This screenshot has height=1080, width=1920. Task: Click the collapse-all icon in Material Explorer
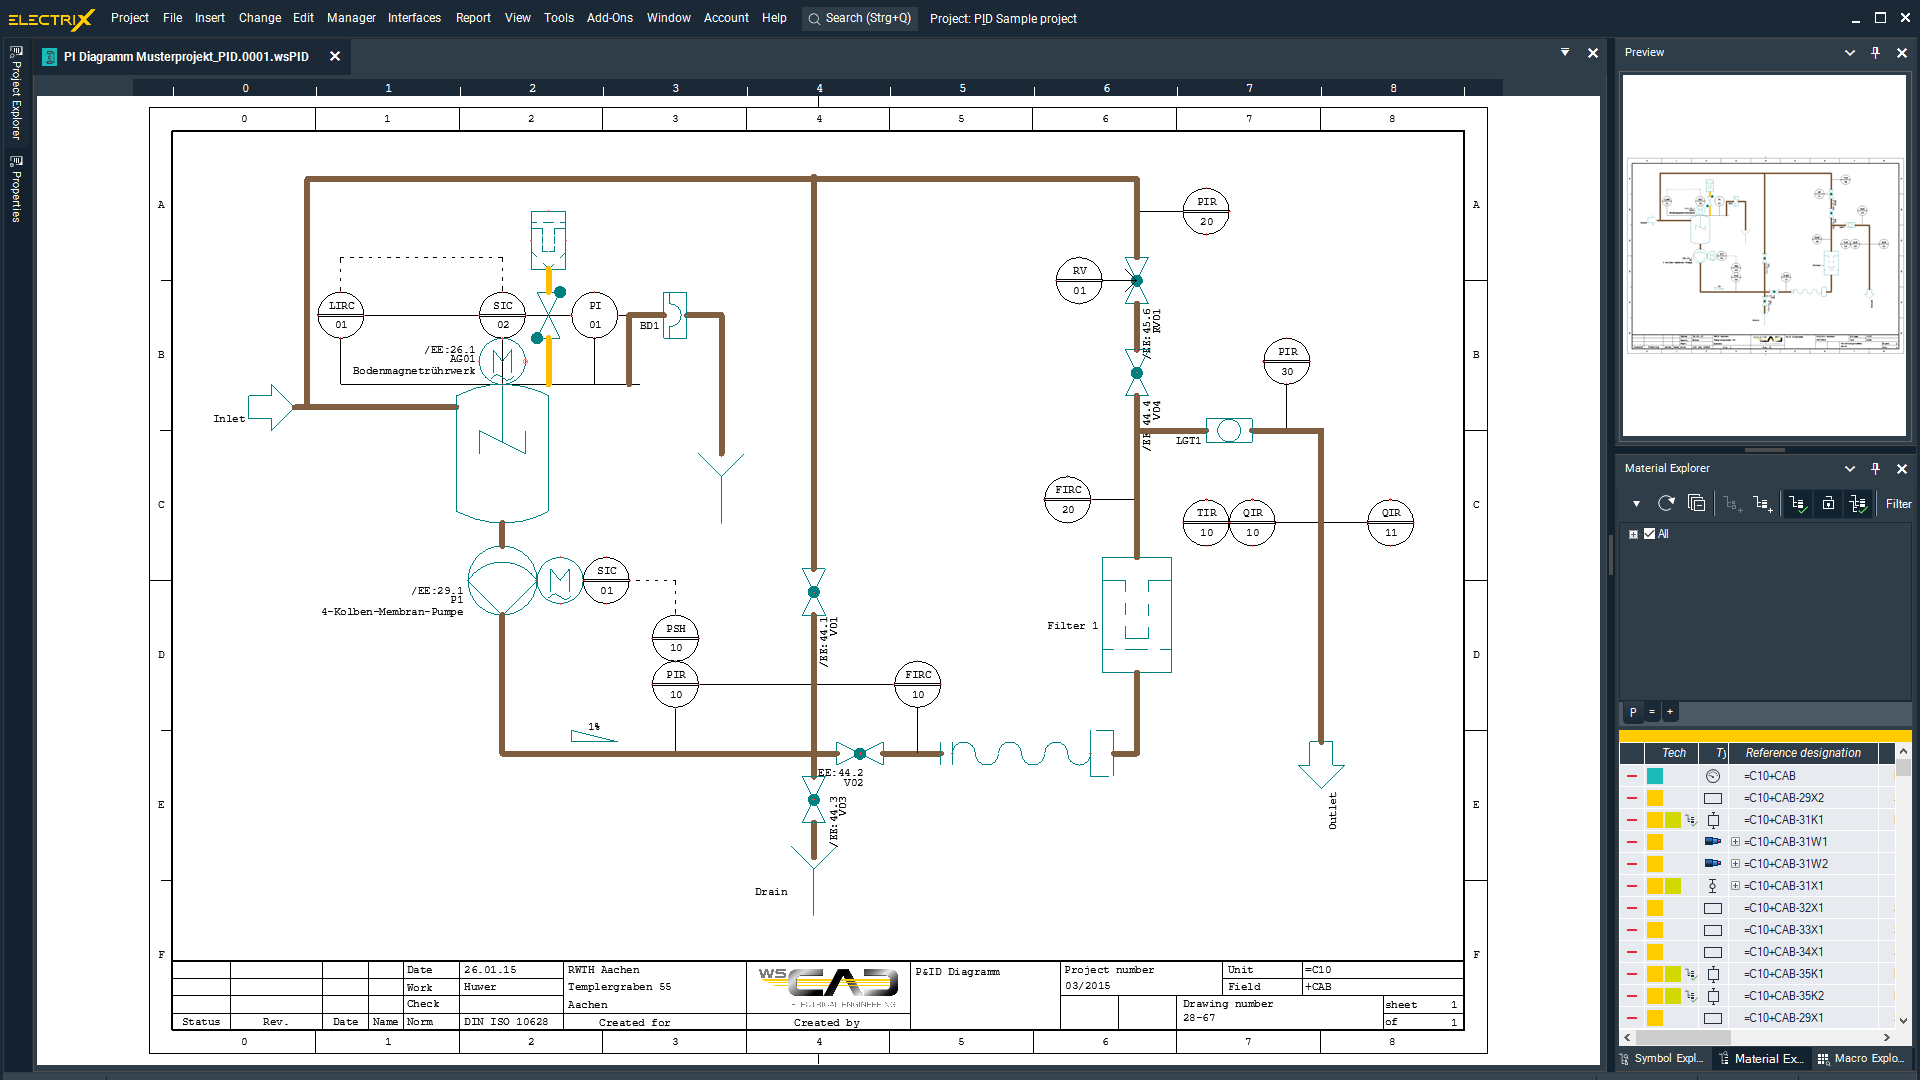coord(1697,504)
